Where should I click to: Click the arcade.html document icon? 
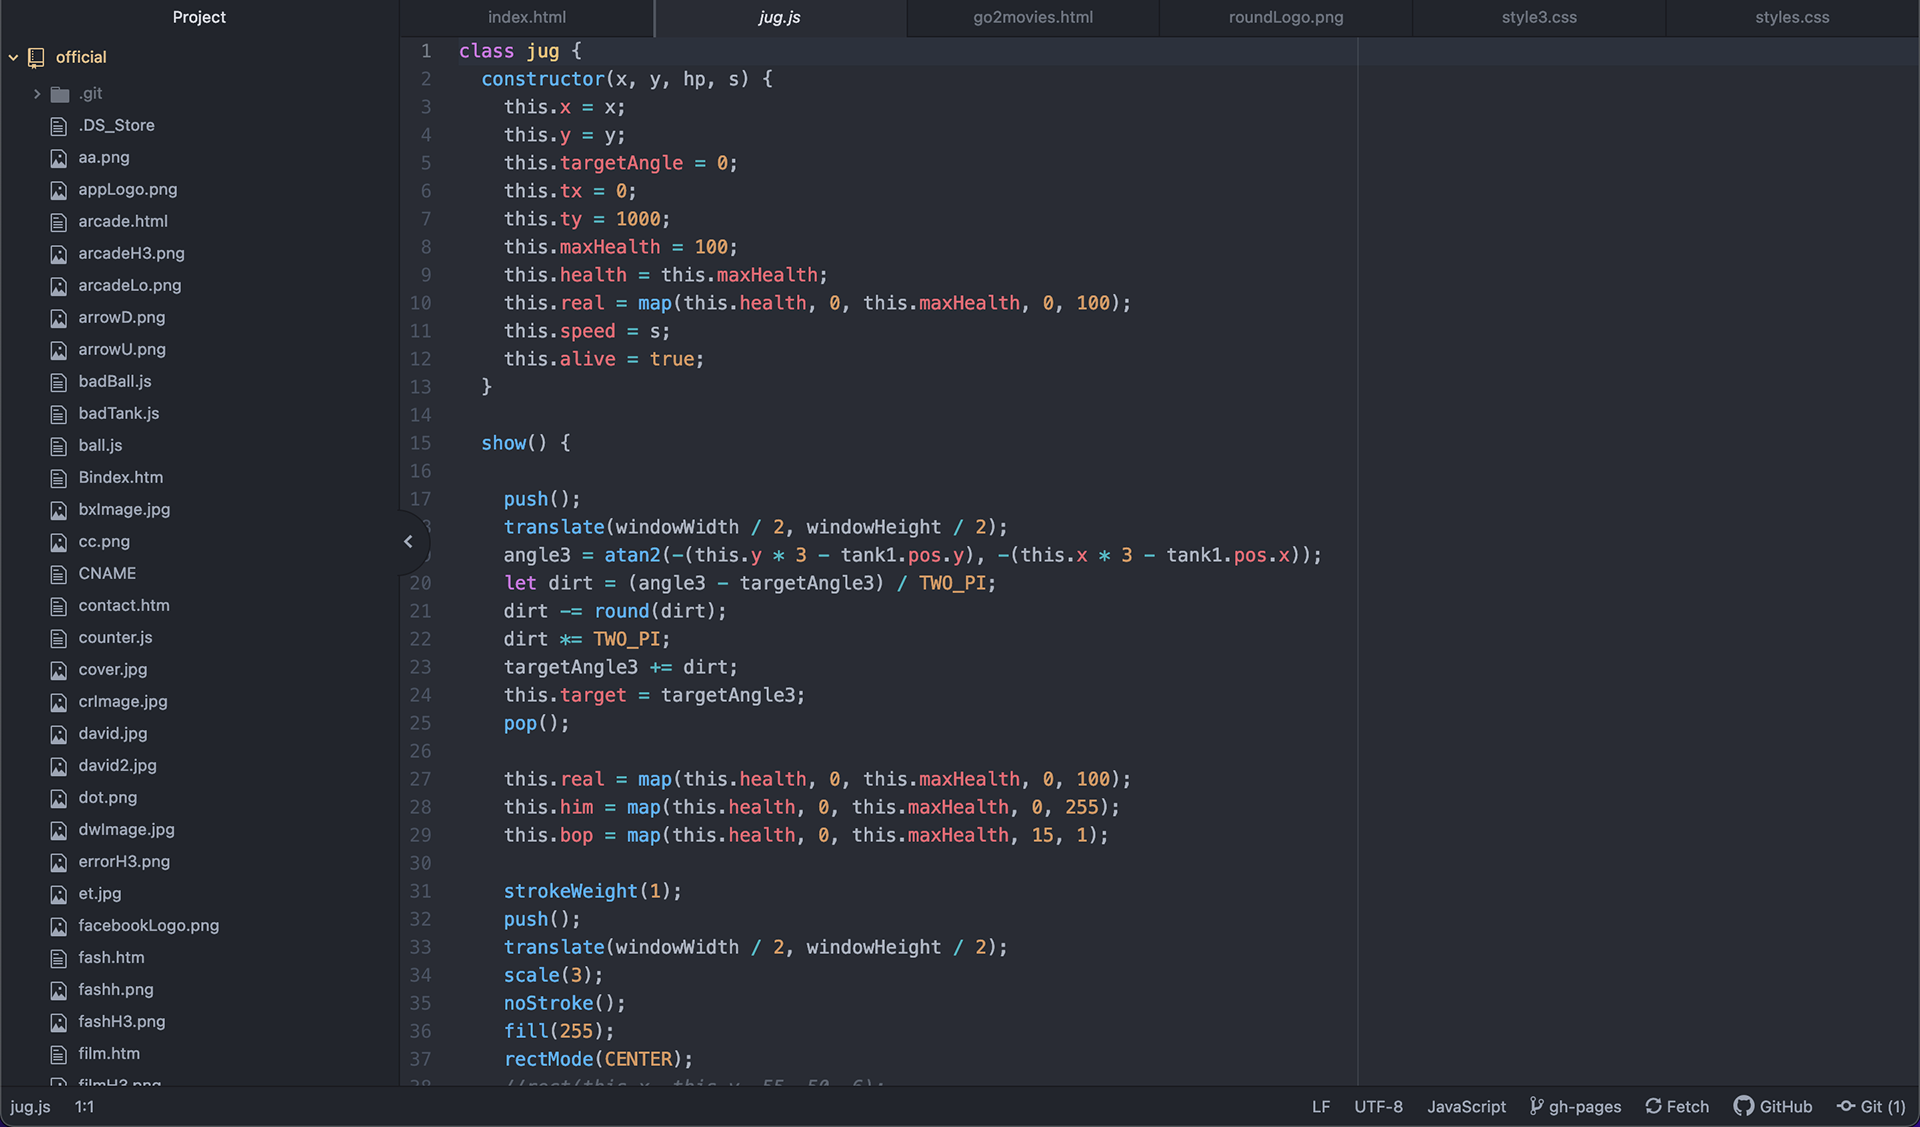[59, 222]
